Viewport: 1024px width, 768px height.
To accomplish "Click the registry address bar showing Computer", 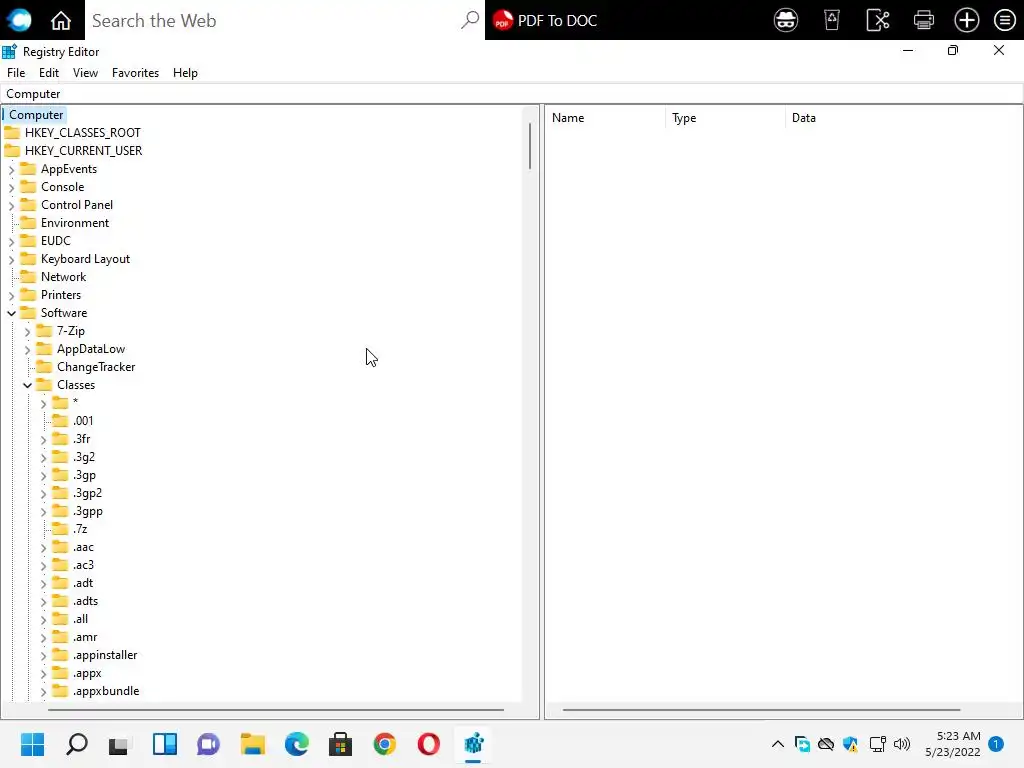I will 511,93.
